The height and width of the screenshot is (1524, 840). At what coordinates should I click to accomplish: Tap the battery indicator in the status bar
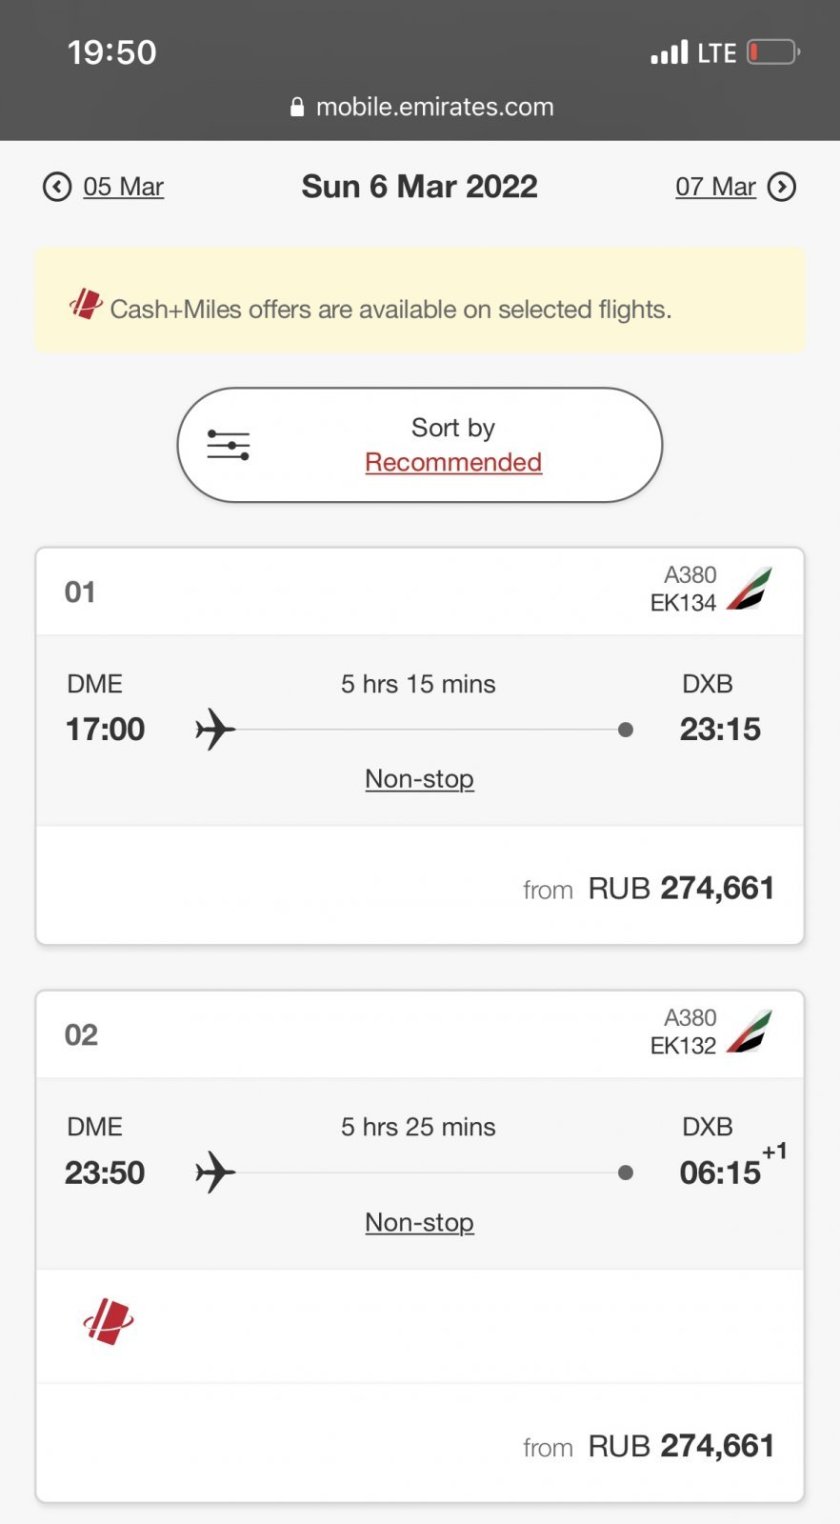pos(772,52)
